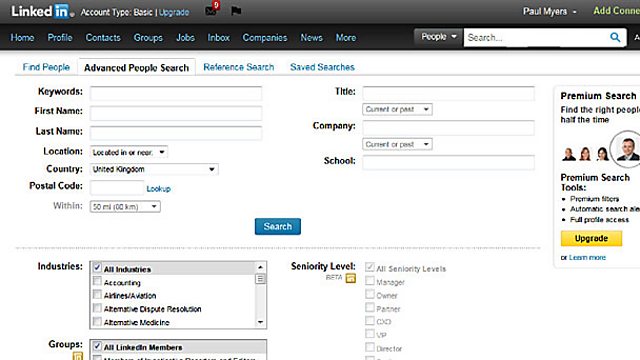
Task: Click the LinkedIn logo
Action: [42, 11]
